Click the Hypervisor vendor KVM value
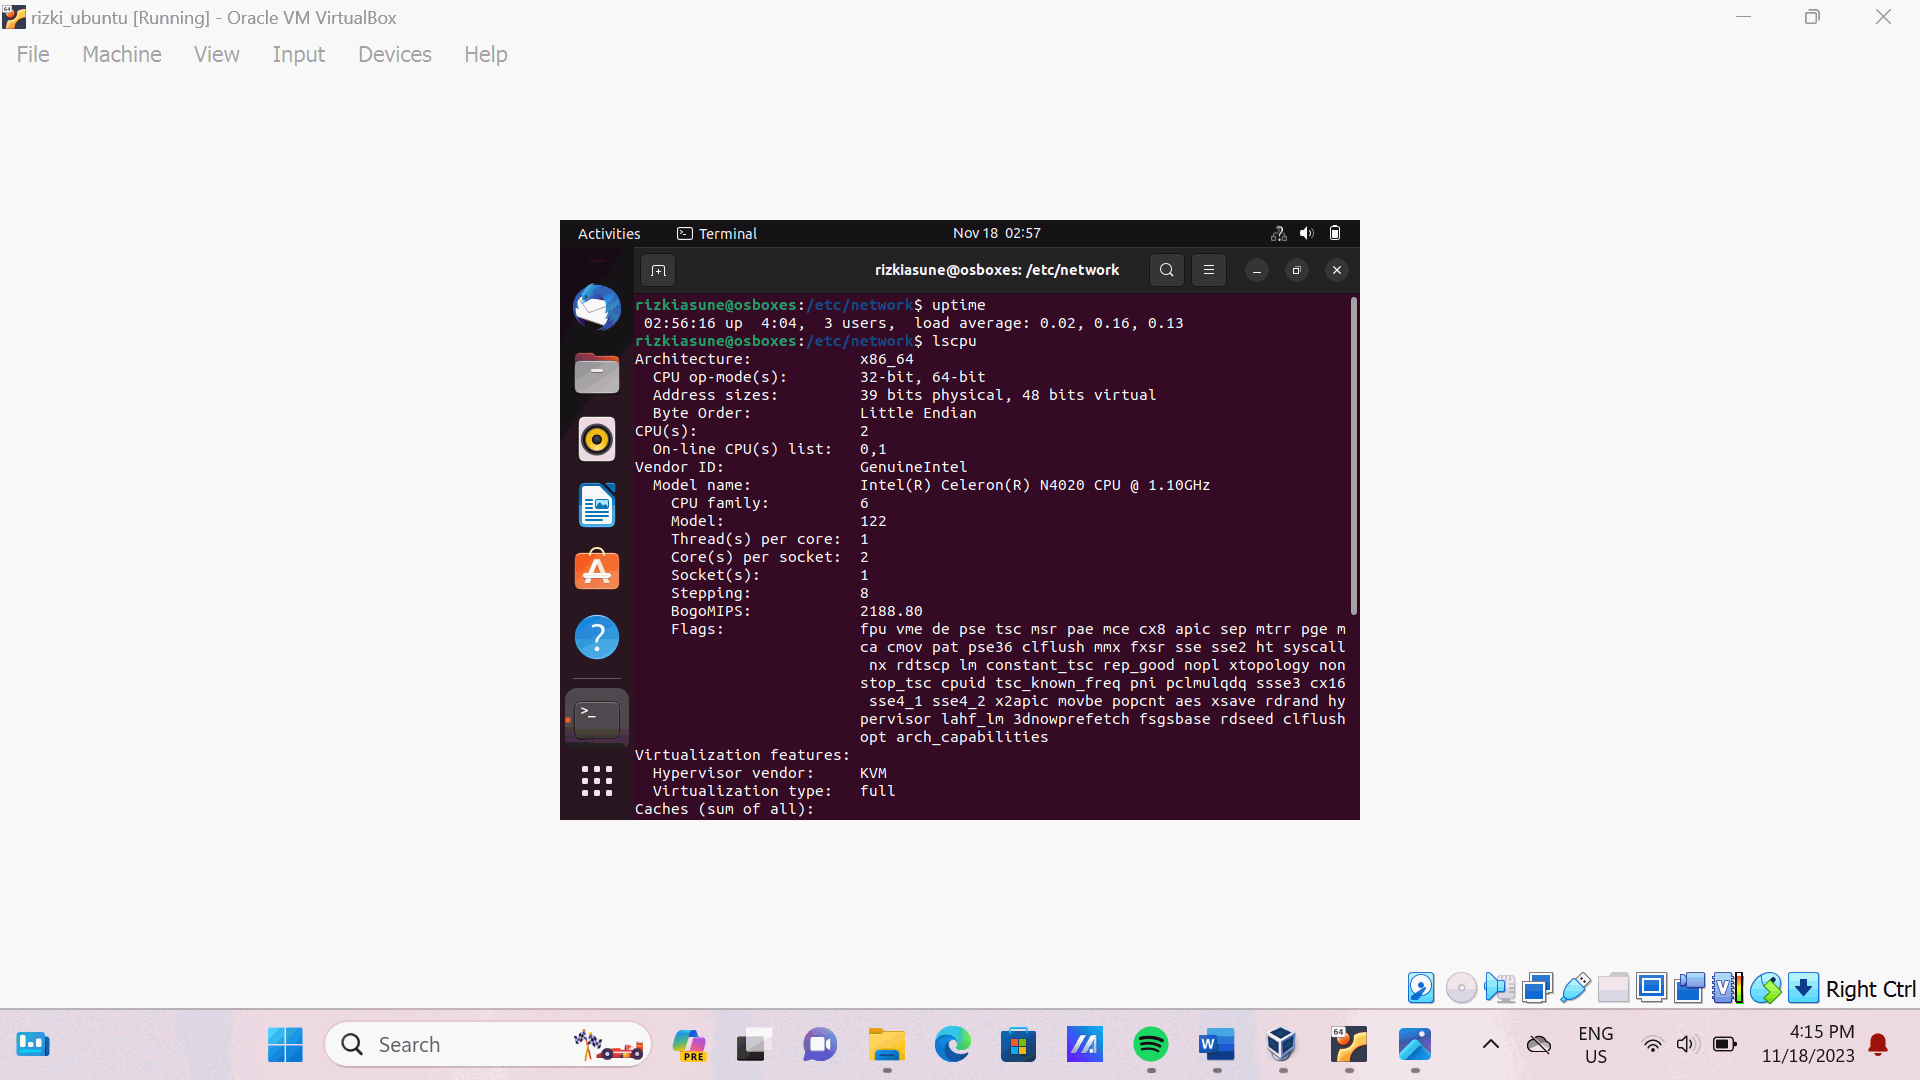The height and width of the screenshot is (1080, 1920). (x=873, y=773)
